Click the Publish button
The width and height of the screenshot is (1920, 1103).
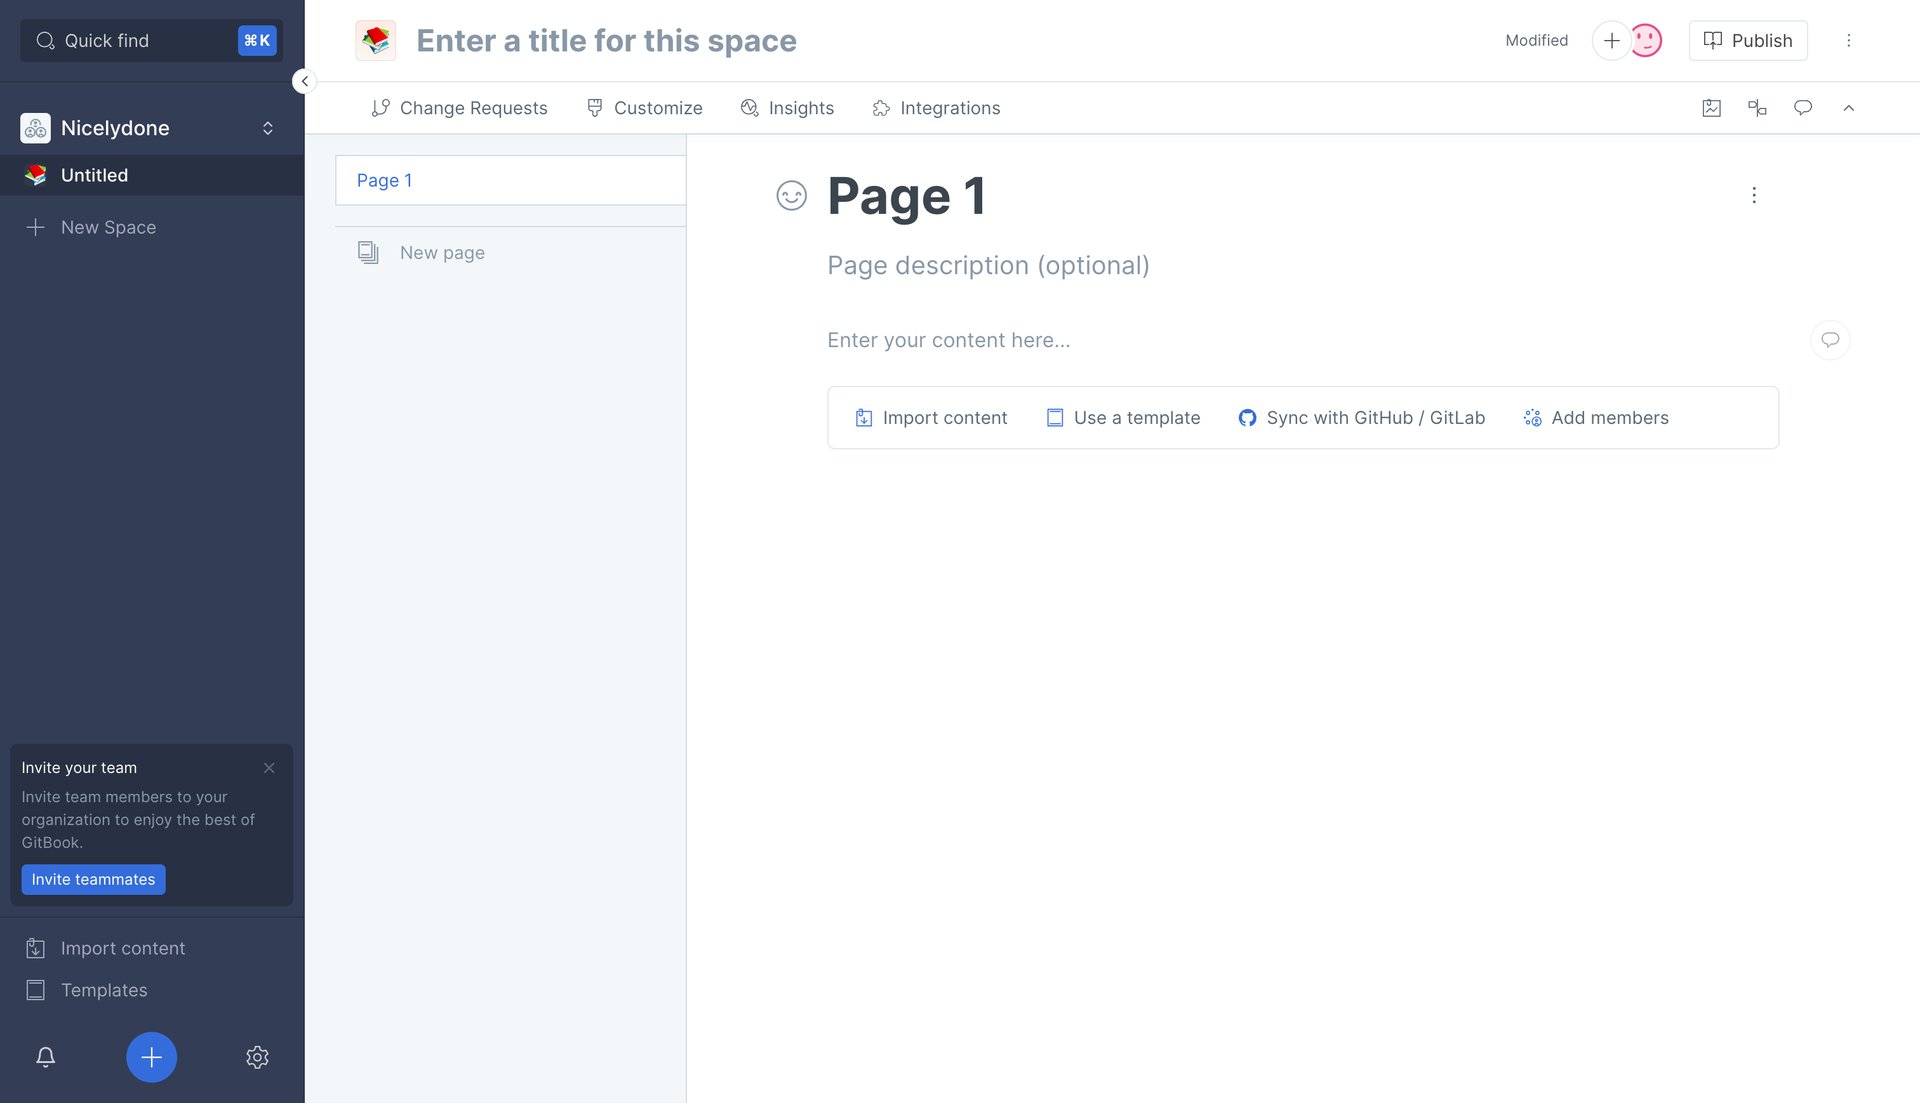(x=1747, y=40)
